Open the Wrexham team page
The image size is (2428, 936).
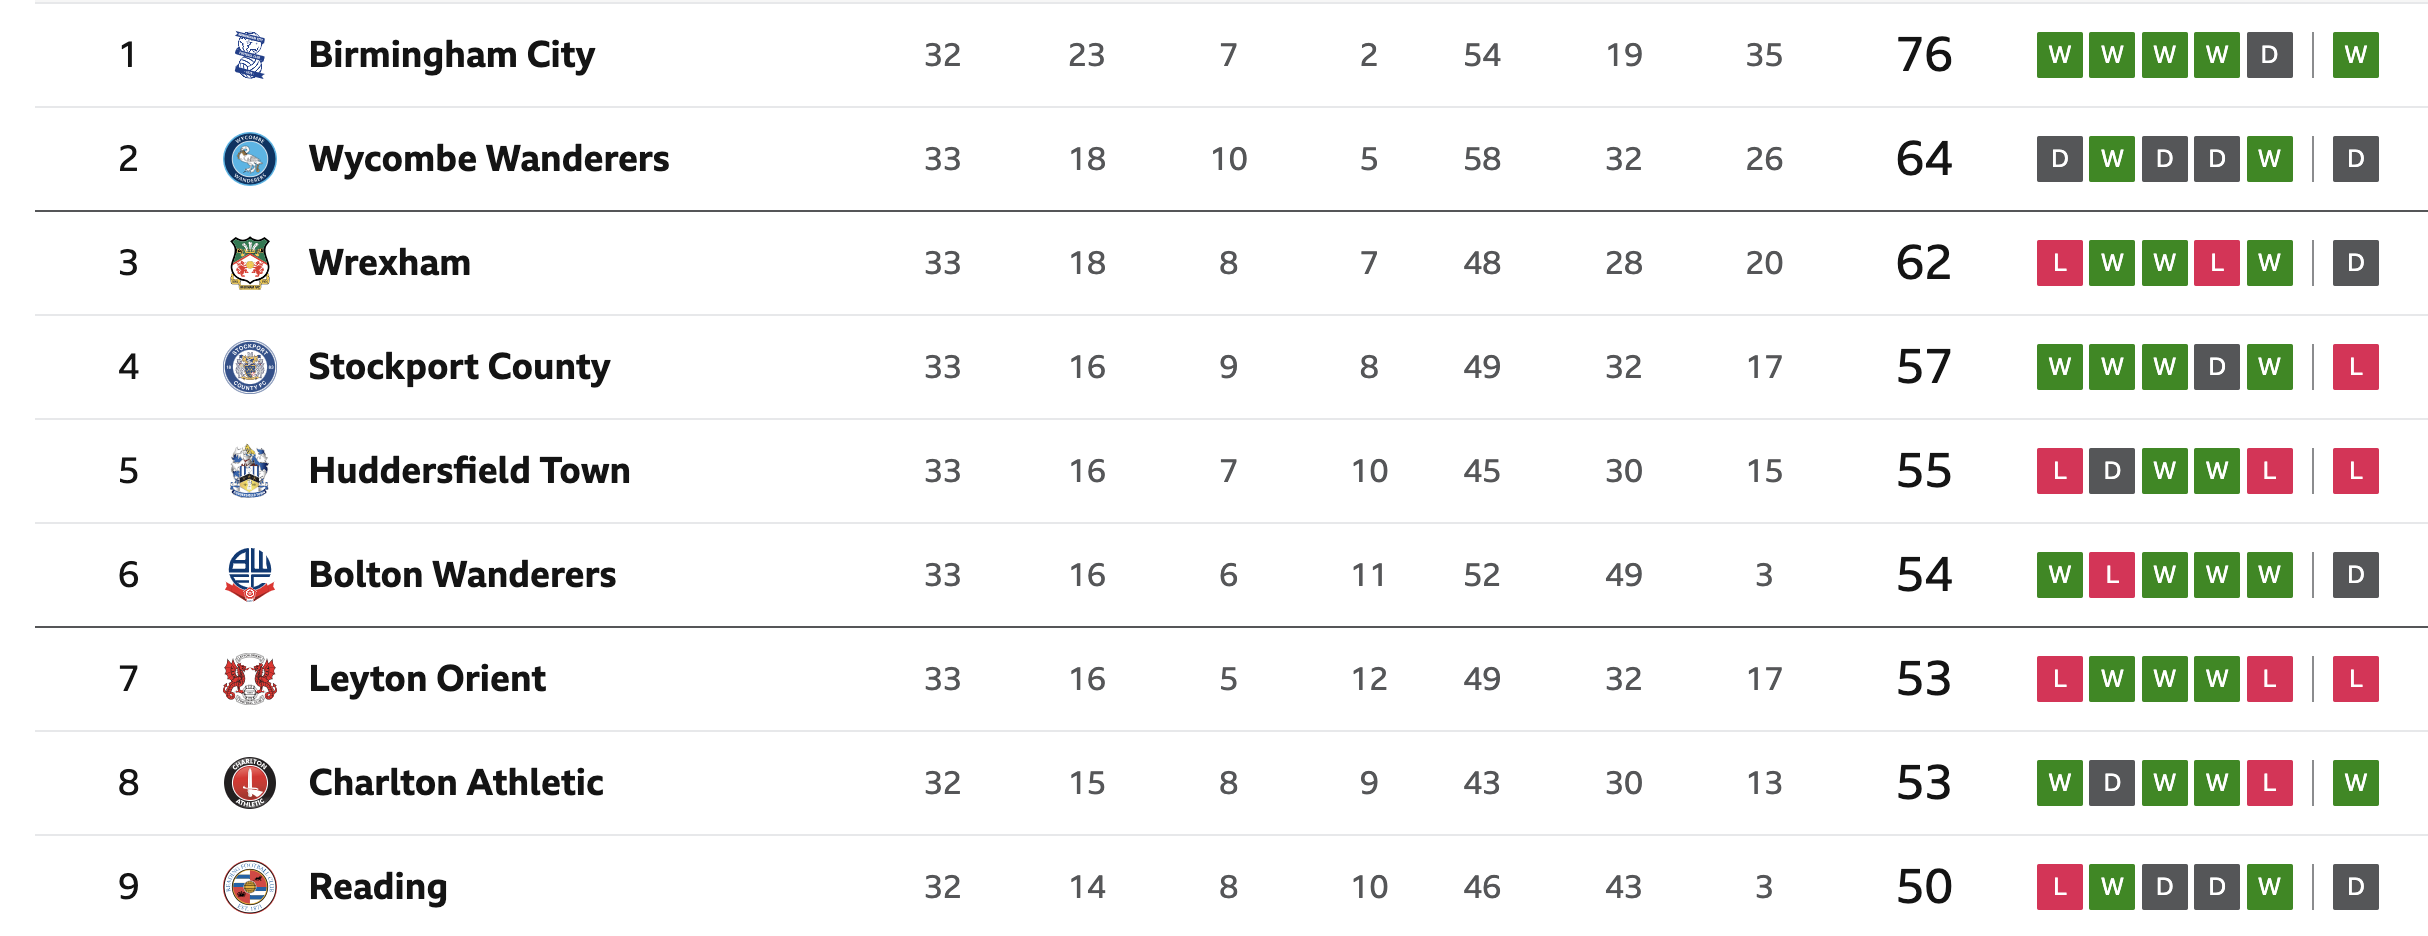point(389,263)
